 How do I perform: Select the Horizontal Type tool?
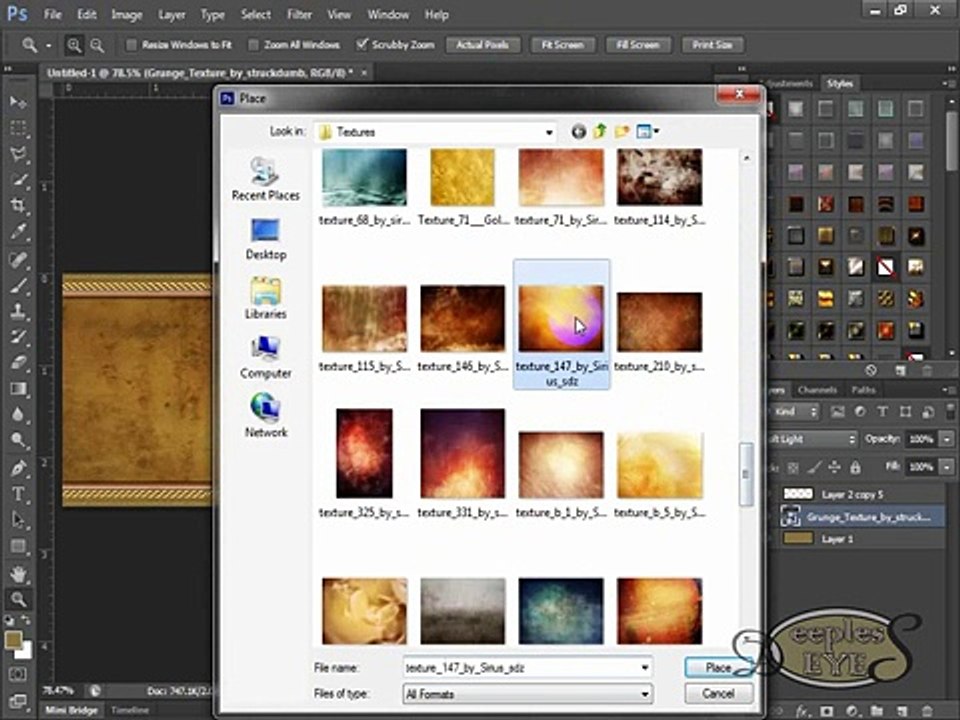[18, 493]
